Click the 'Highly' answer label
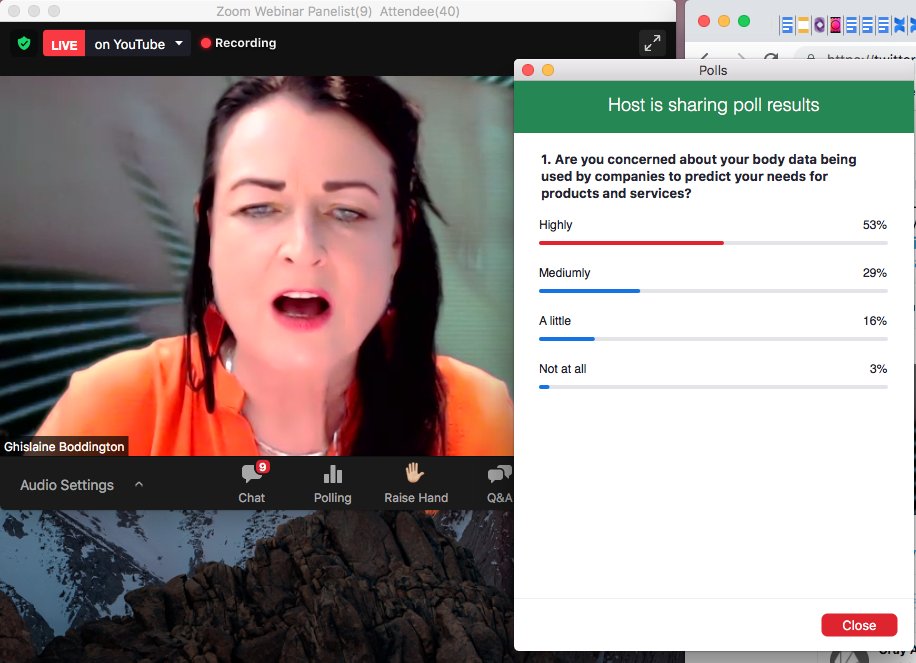 point(556,225)
